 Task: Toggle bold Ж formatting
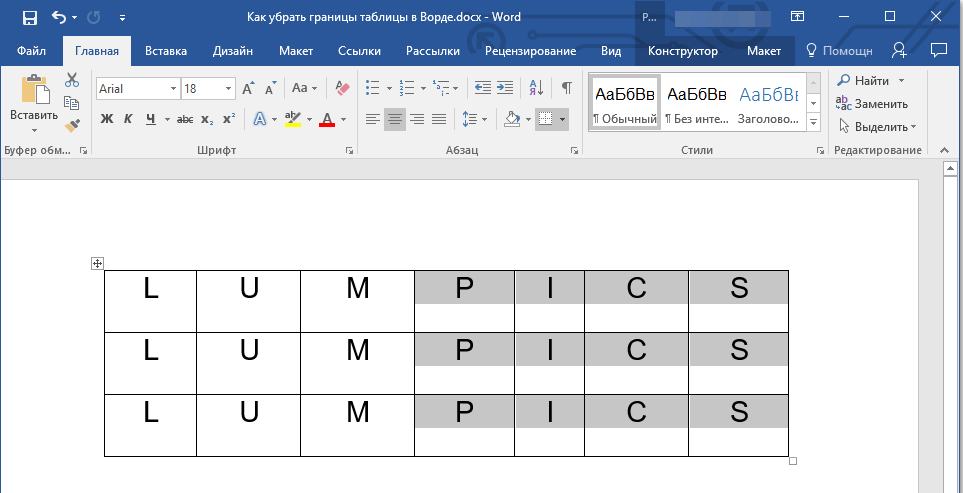click(107, 119)
